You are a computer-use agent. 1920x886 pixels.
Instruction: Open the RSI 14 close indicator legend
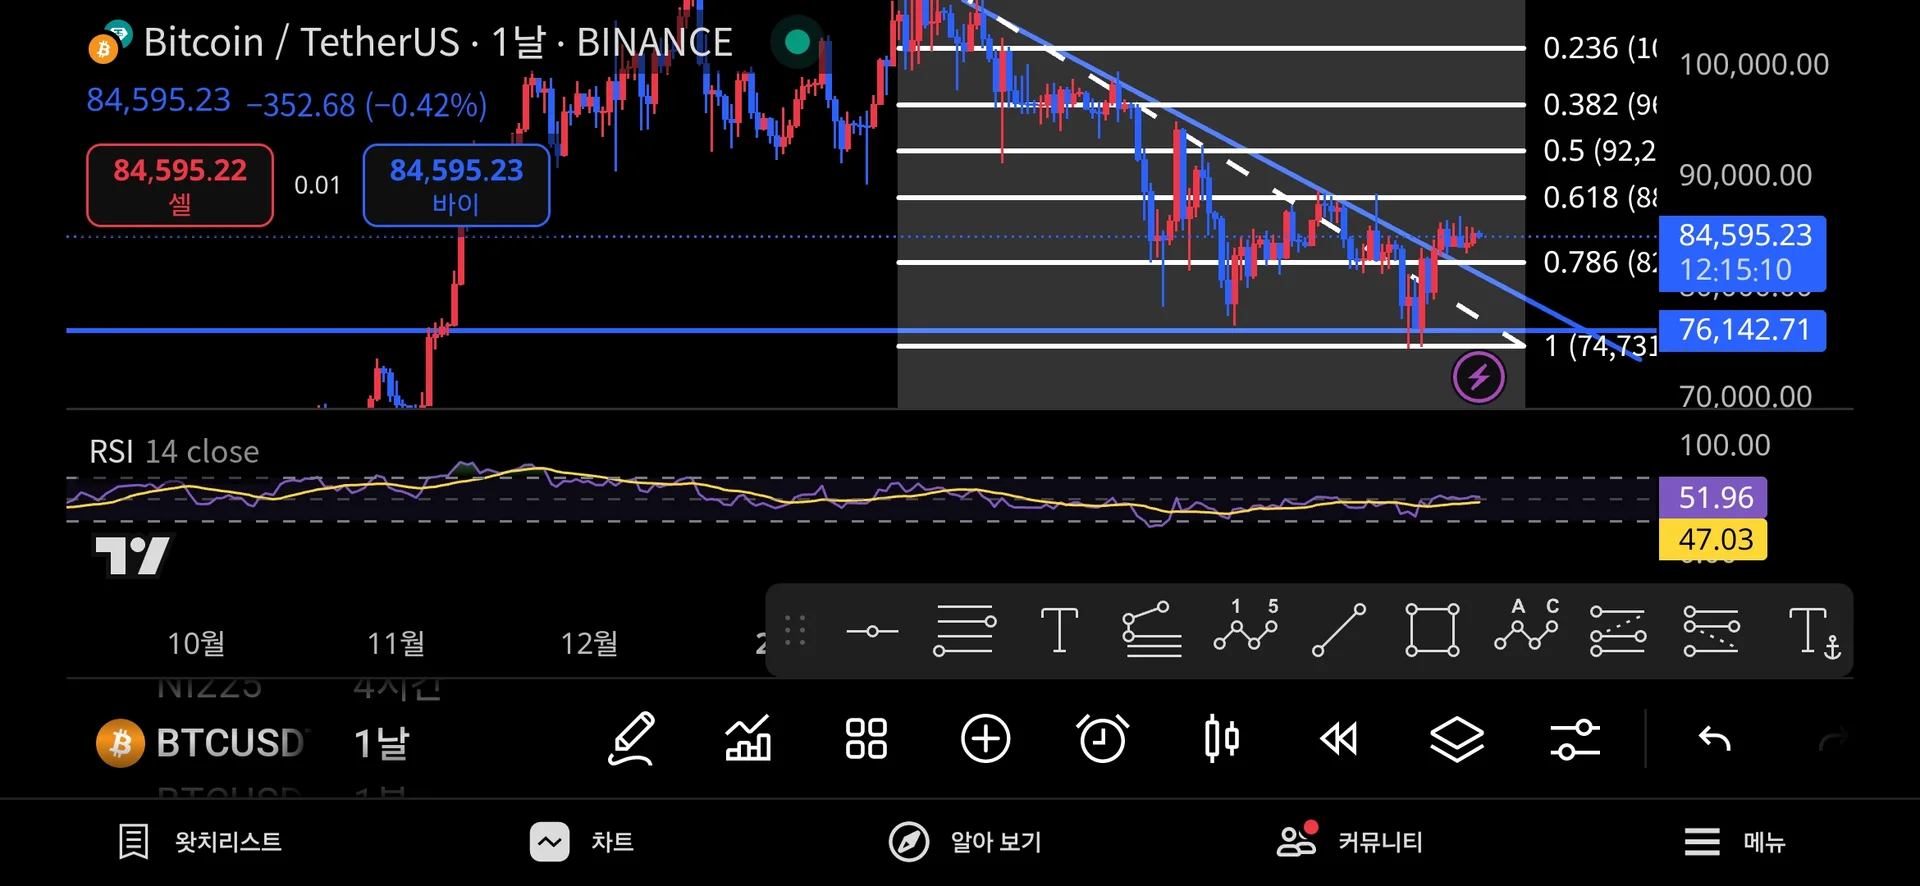coord(174,452)
